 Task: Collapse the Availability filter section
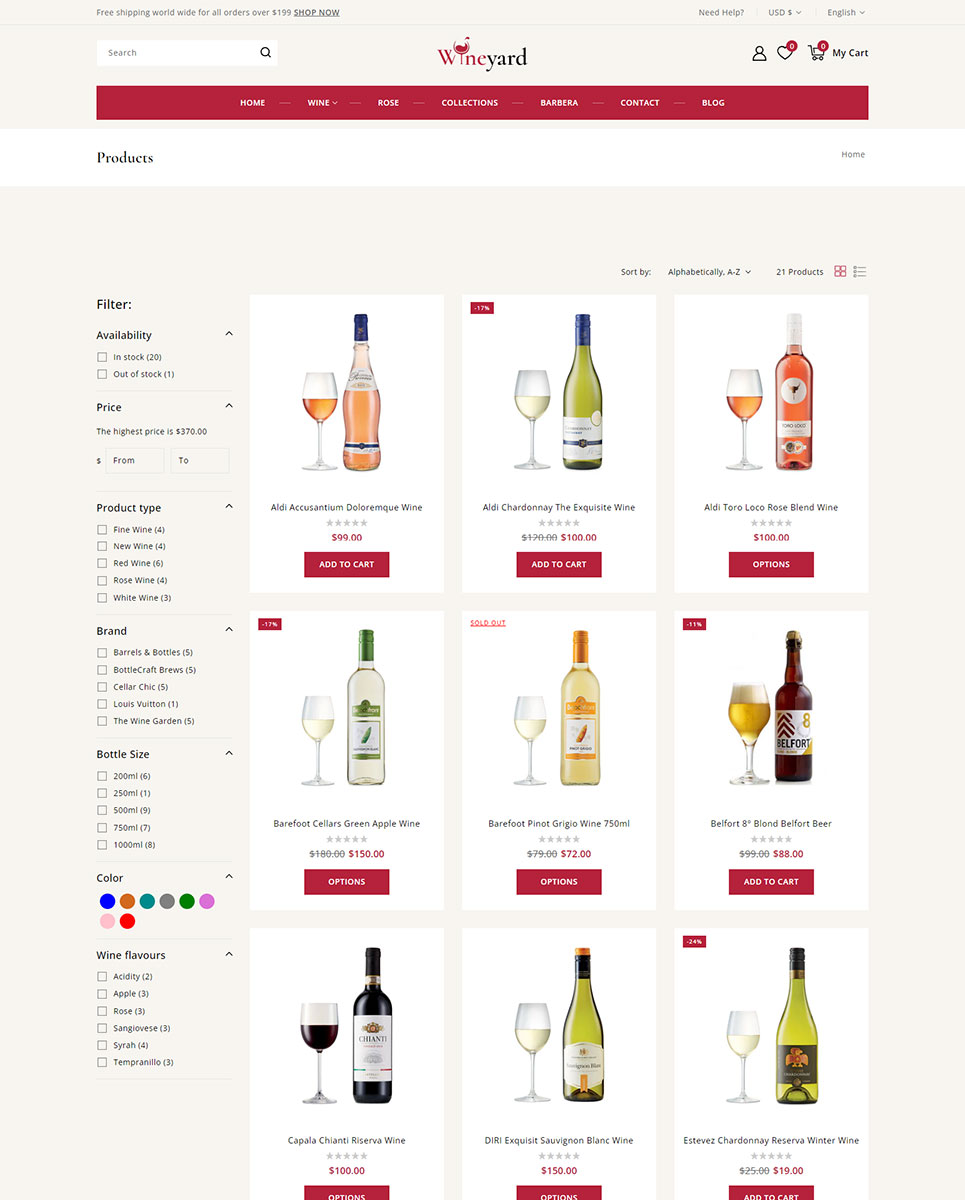tap(229, 334)
